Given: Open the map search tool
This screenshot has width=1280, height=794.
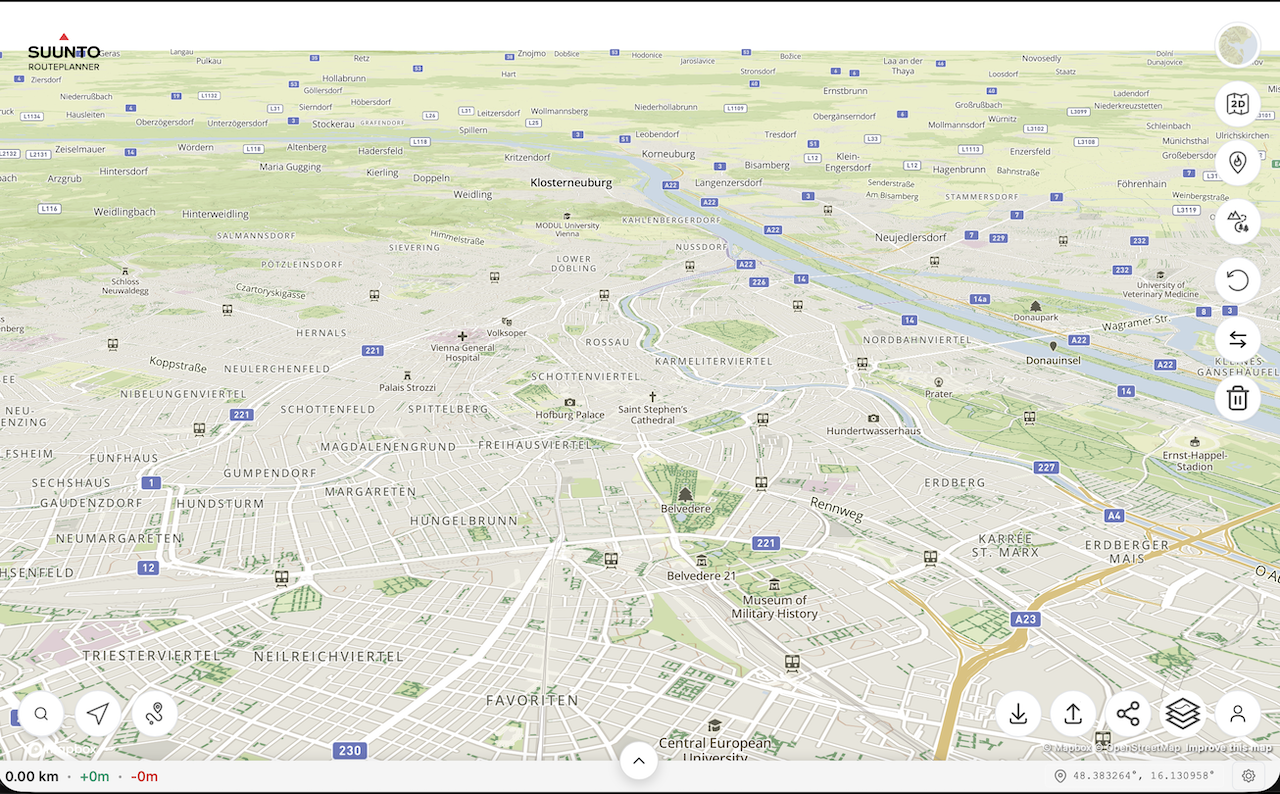Looking at the screenshot, I should (x=41, y=713).
